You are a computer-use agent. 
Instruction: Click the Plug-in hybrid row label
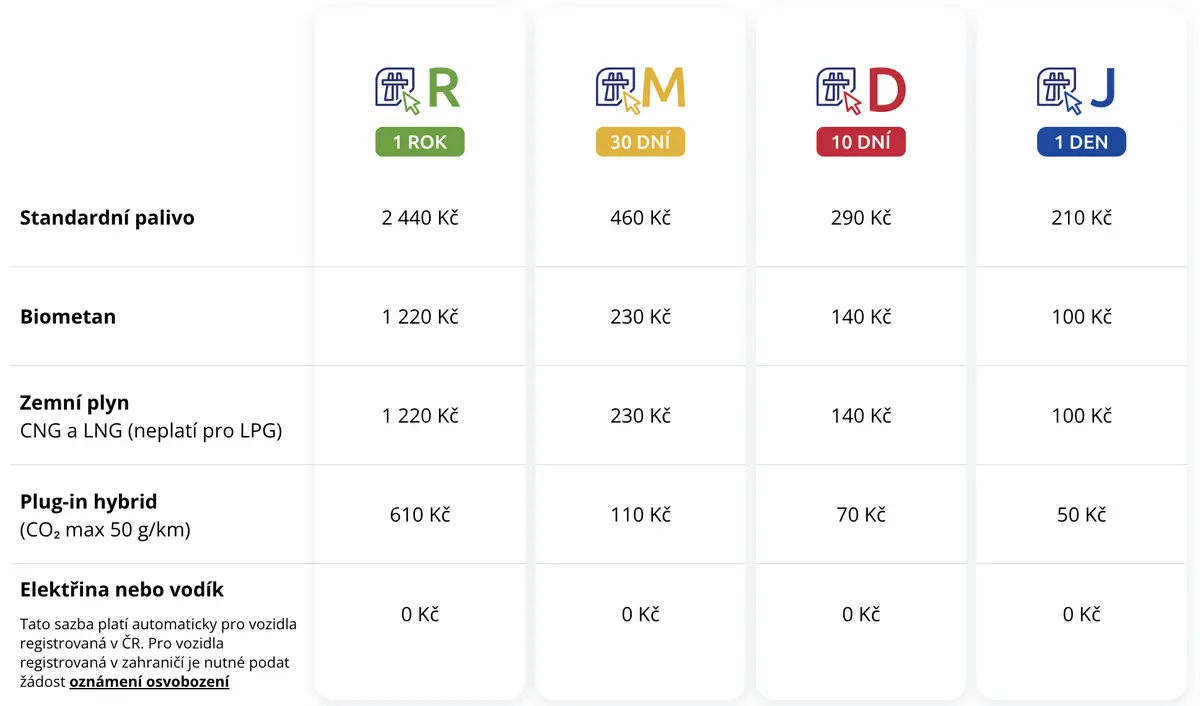(89, 502)
